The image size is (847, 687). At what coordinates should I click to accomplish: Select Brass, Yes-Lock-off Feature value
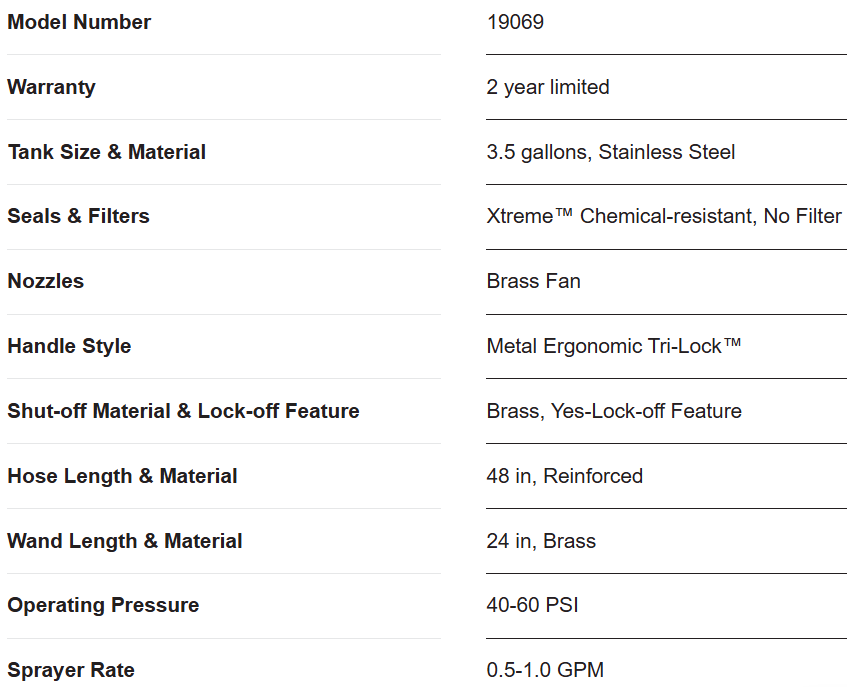(x=614, y=411)
